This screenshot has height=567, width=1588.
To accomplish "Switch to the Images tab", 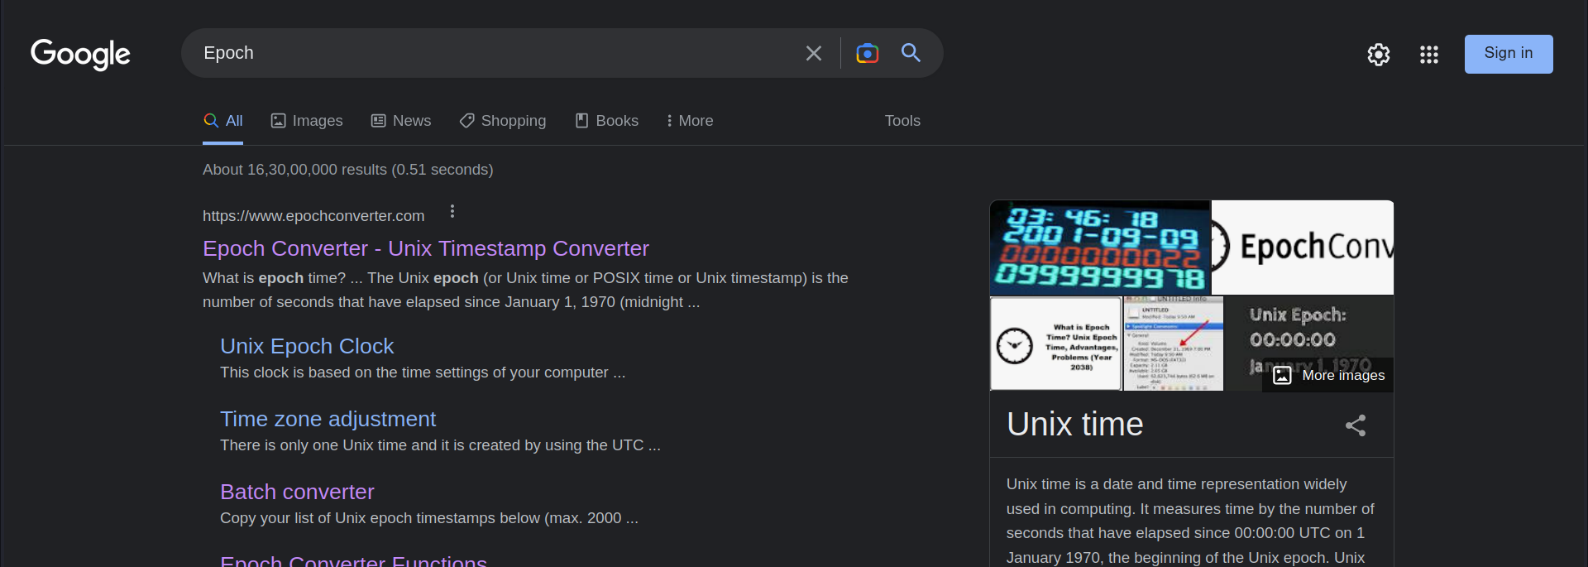I will click(307, 121).
